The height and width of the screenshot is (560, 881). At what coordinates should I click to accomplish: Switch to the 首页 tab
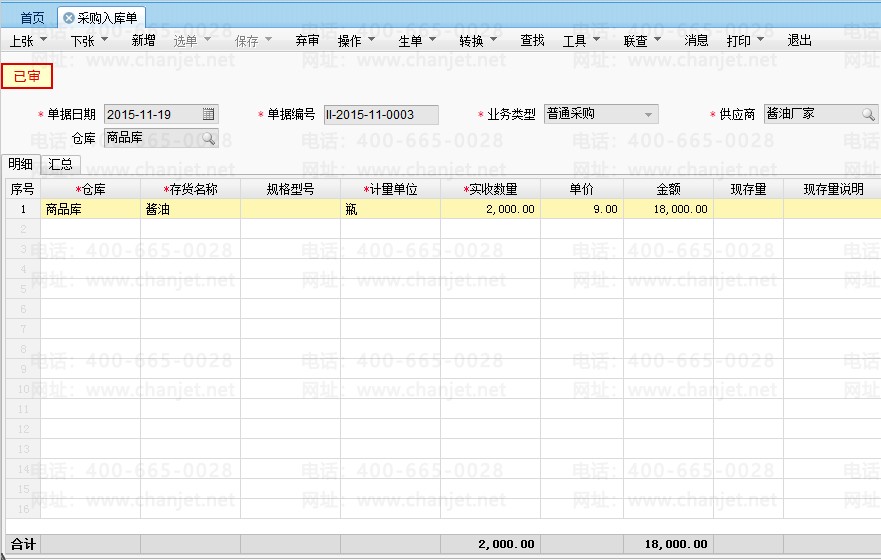[x=31, y=18]
